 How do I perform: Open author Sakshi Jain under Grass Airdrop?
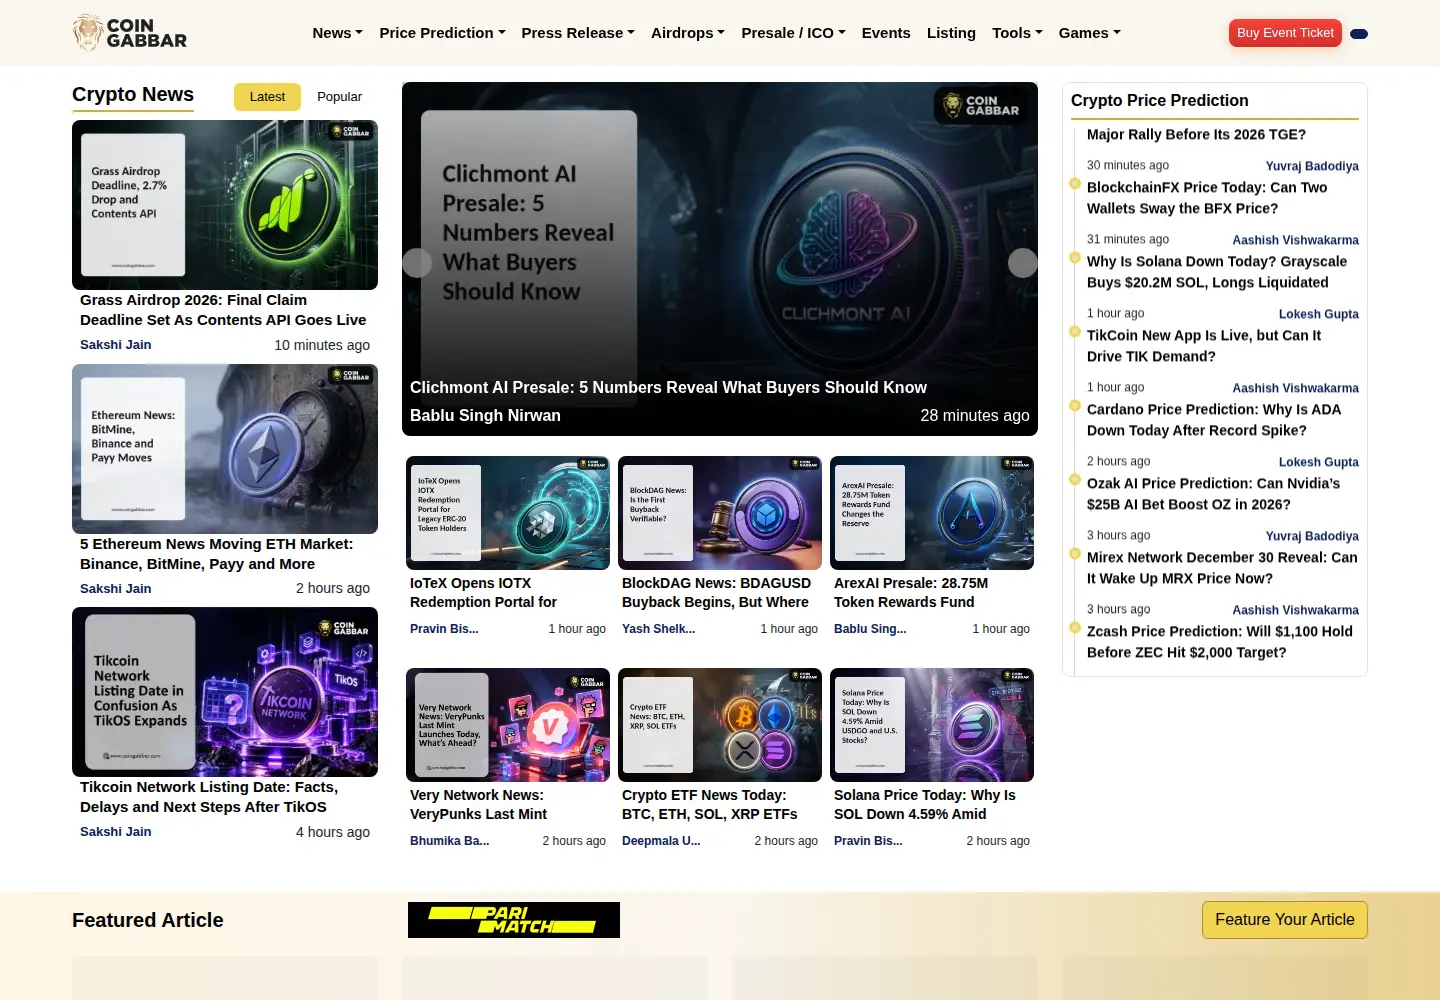[x=116, y=345]
